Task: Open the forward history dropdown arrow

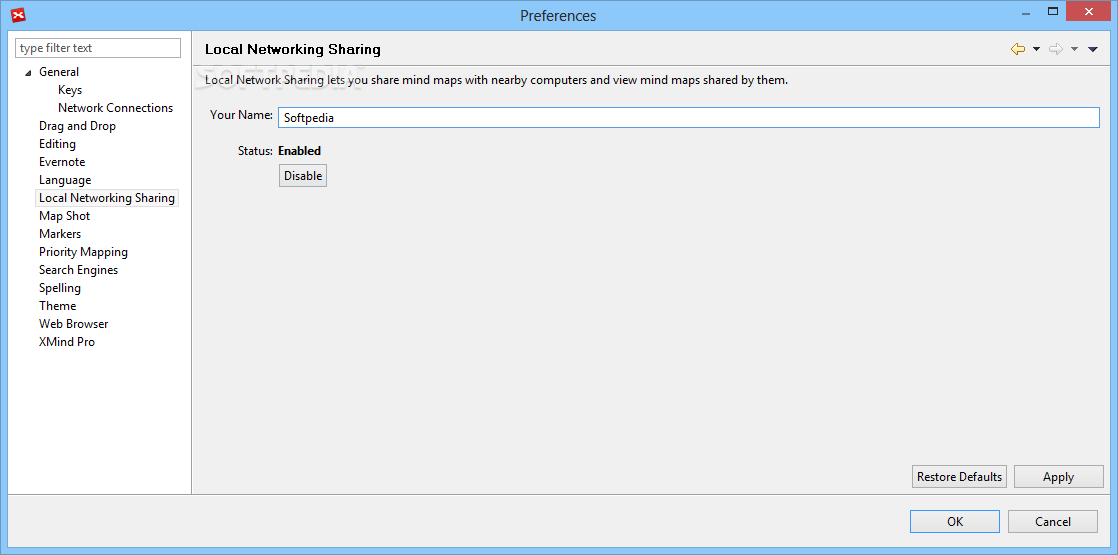Action: (1075, 49)
